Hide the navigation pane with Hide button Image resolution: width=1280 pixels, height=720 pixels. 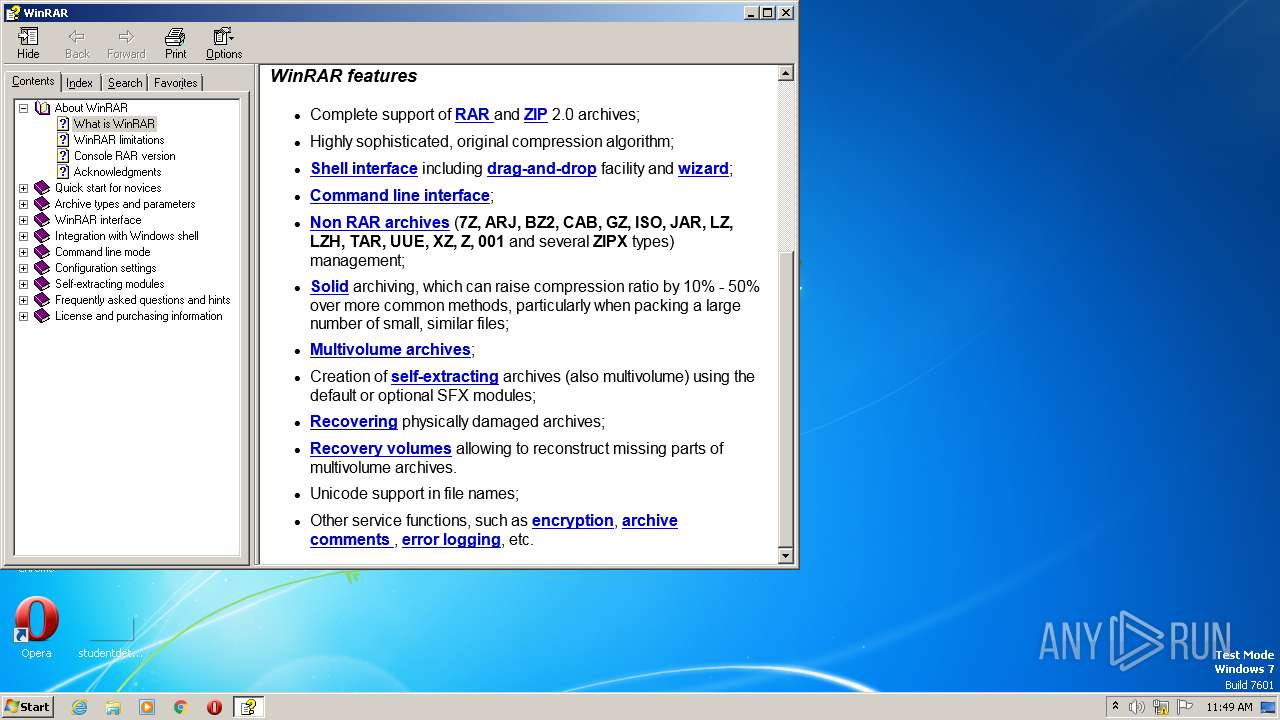tap(28, 43)
